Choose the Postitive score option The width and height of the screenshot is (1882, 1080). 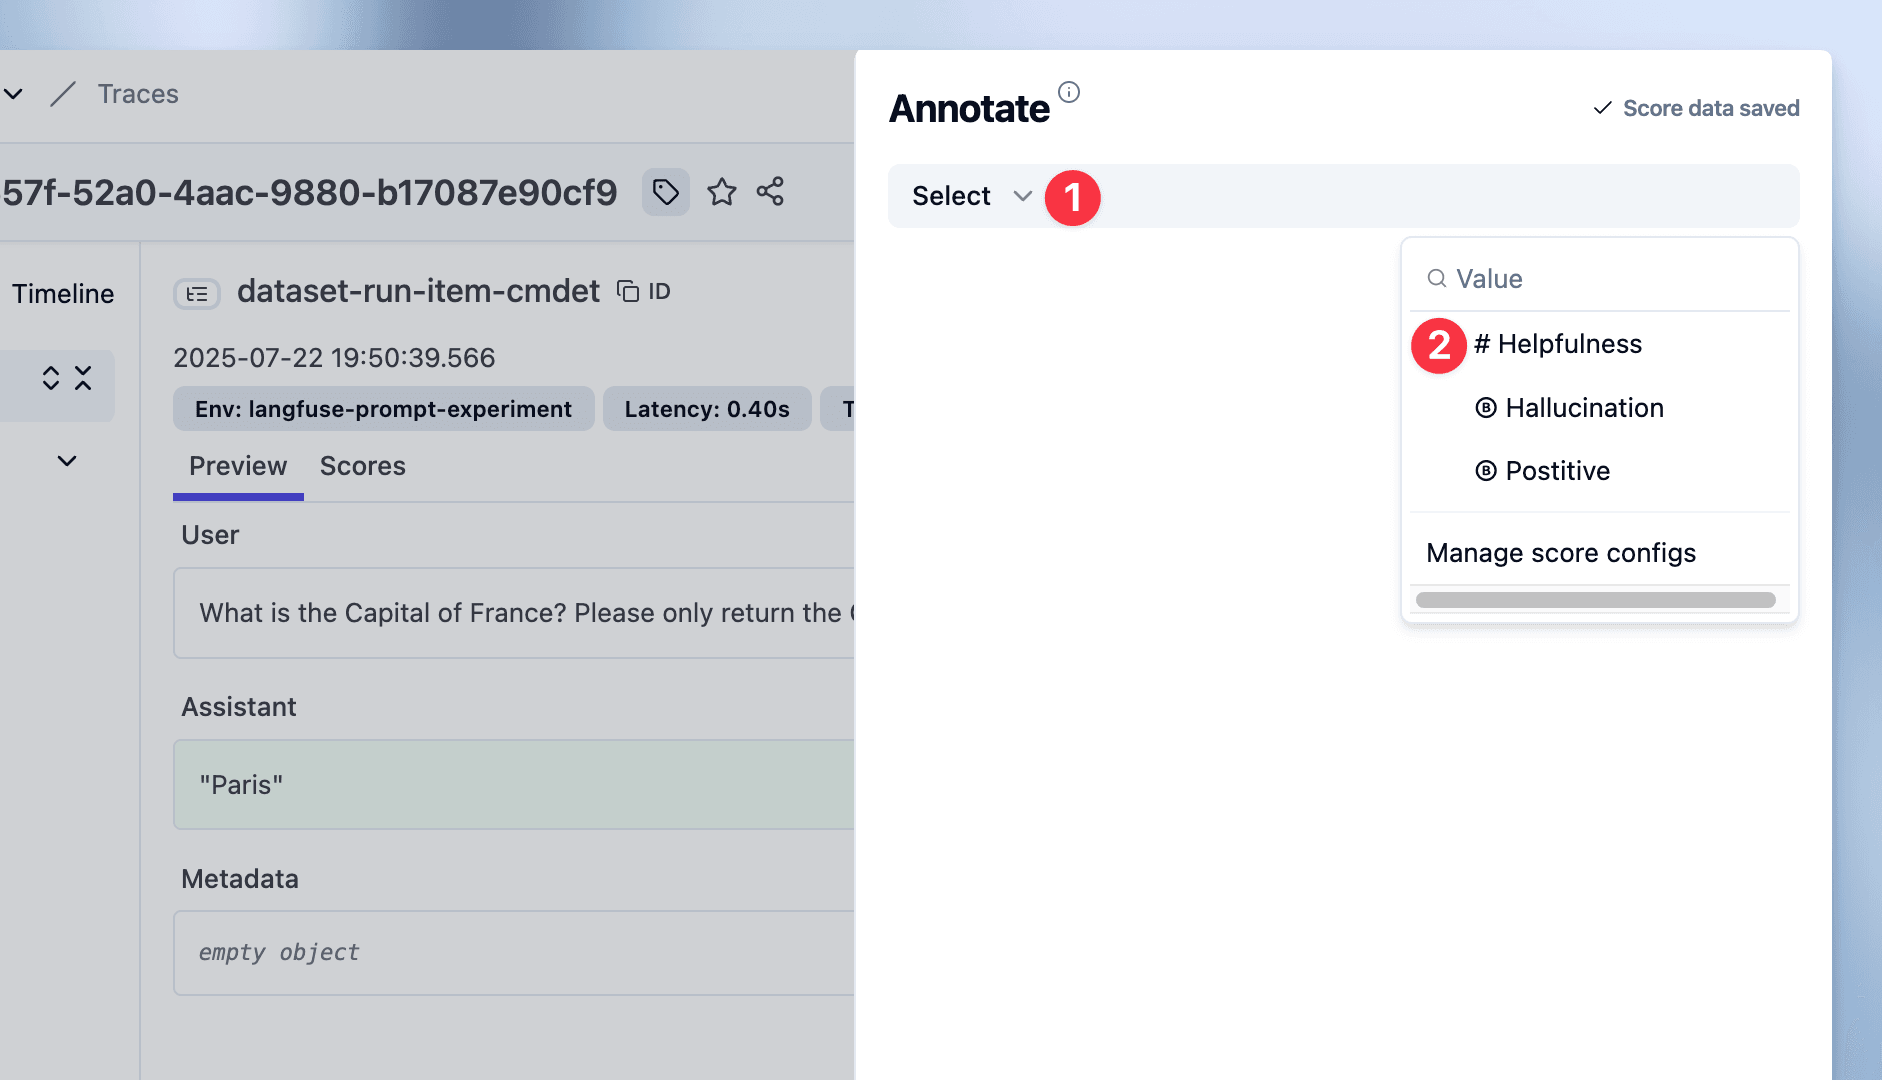(1543, 471)
